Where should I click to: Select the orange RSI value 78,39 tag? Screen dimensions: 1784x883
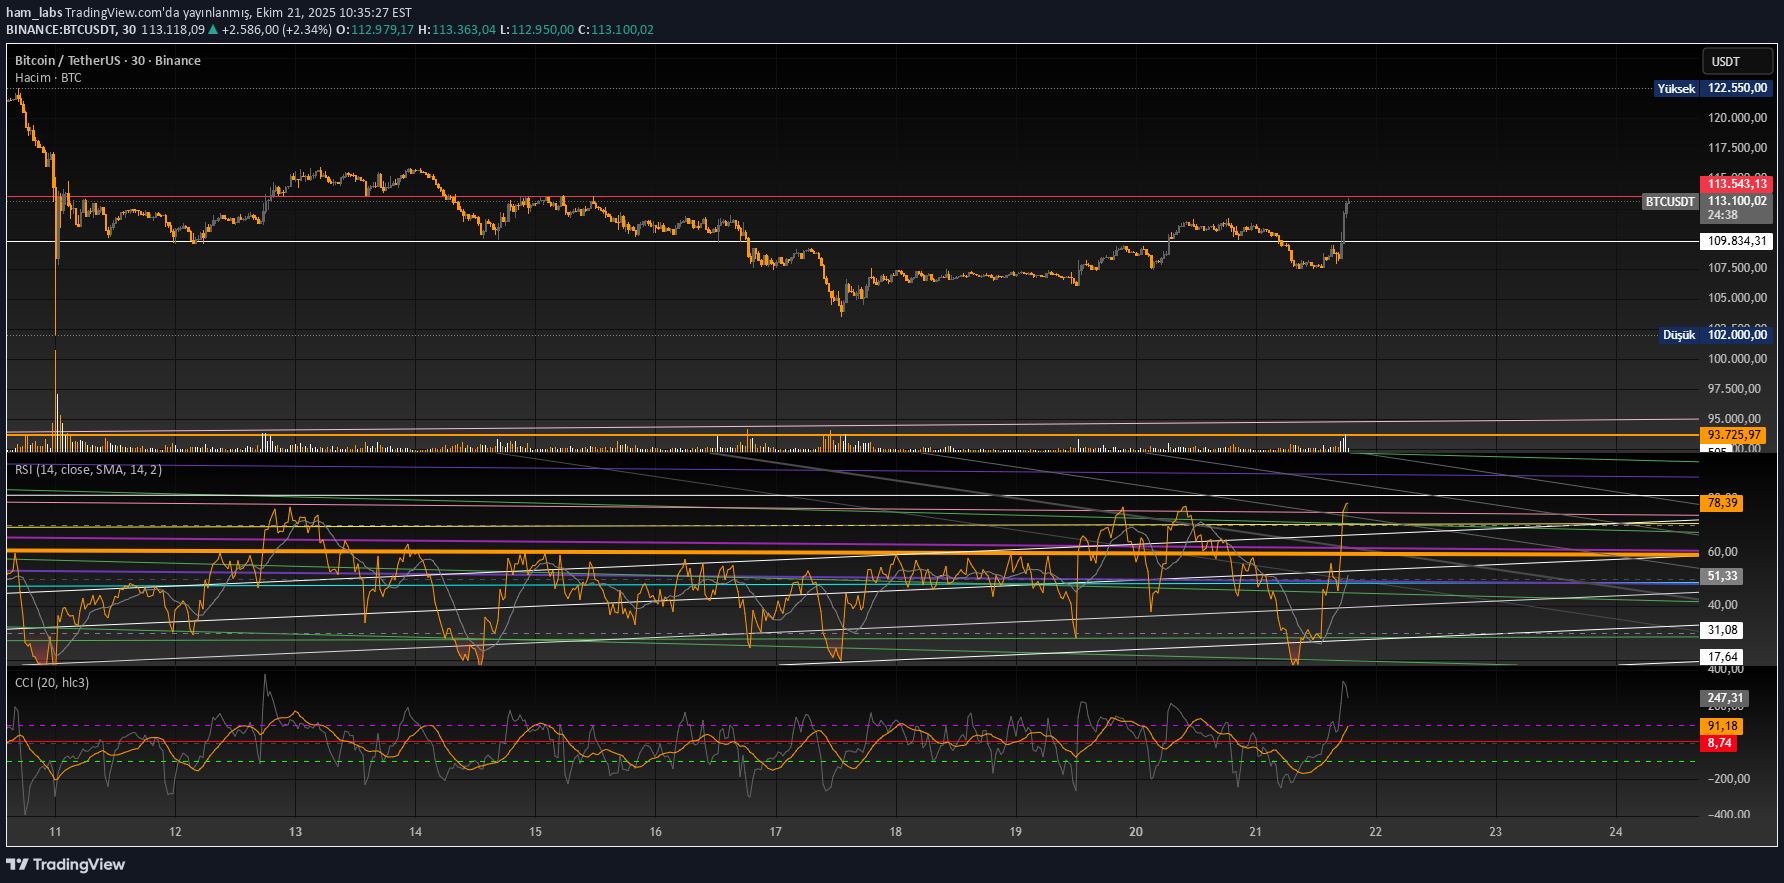click(x=1721, y=503)
